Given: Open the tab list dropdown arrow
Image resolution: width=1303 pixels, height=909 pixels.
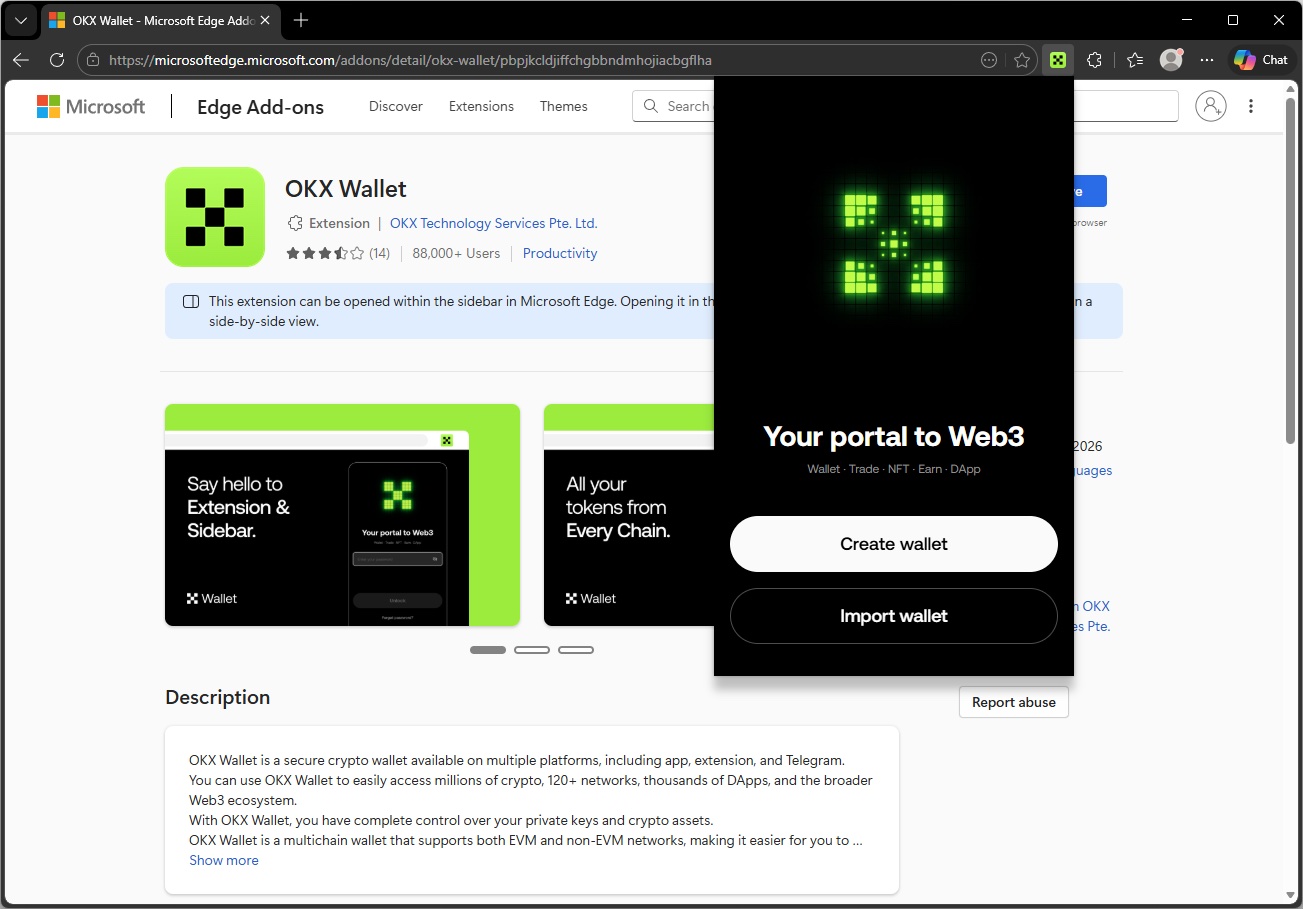Looking at the screenshot, I should tap(20, 20).
